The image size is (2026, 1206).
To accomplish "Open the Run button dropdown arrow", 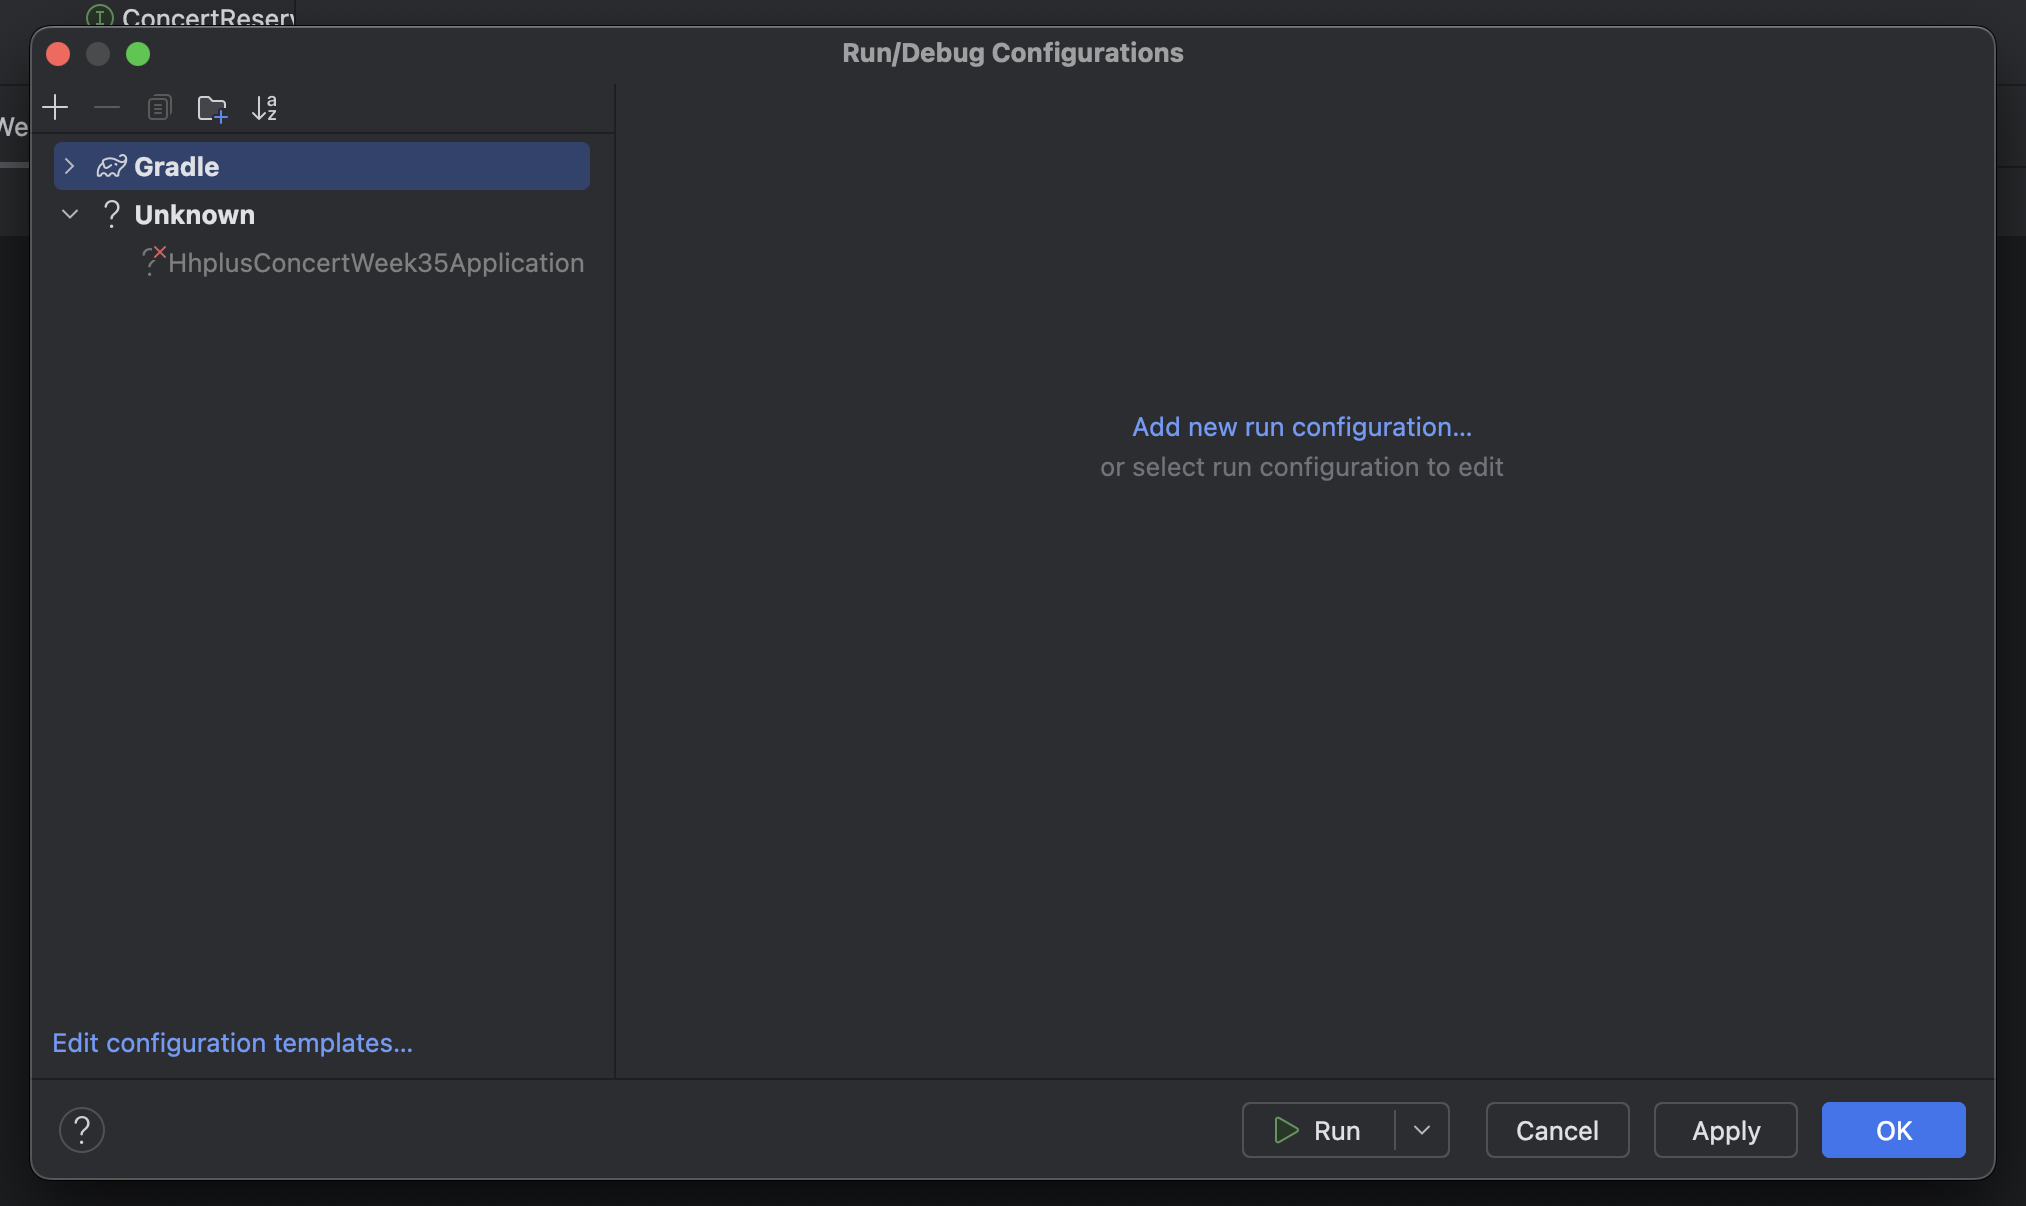I will click(x=1421, y=1130).
